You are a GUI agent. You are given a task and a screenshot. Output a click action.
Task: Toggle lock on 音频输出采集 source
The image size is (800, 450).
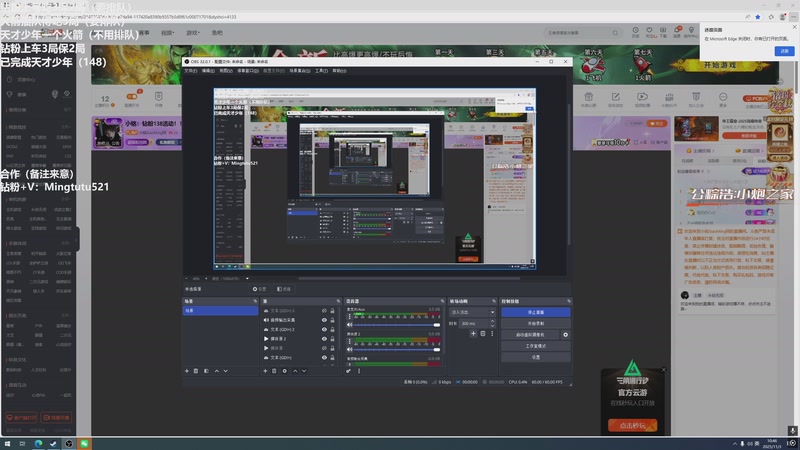point(333,320)
